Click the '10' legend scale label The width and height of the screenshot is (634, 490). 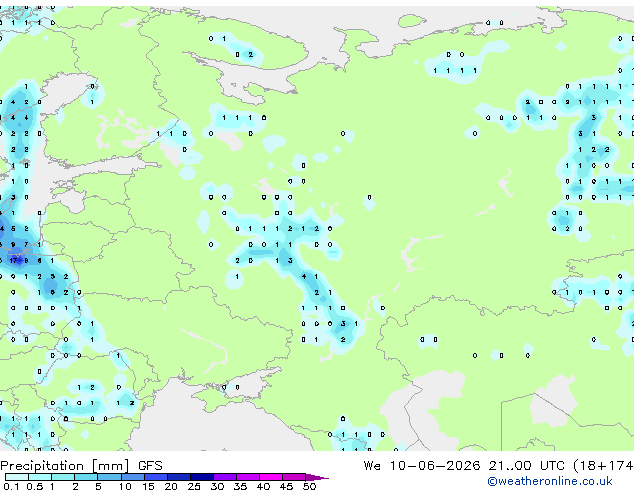125,486
